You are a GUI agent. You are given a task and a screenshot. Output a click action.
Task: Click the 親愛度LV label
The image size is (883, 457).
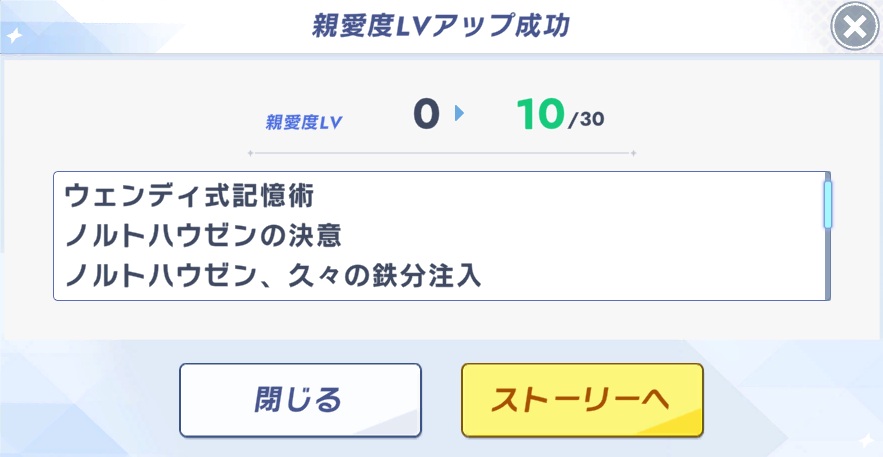[304, 123]
